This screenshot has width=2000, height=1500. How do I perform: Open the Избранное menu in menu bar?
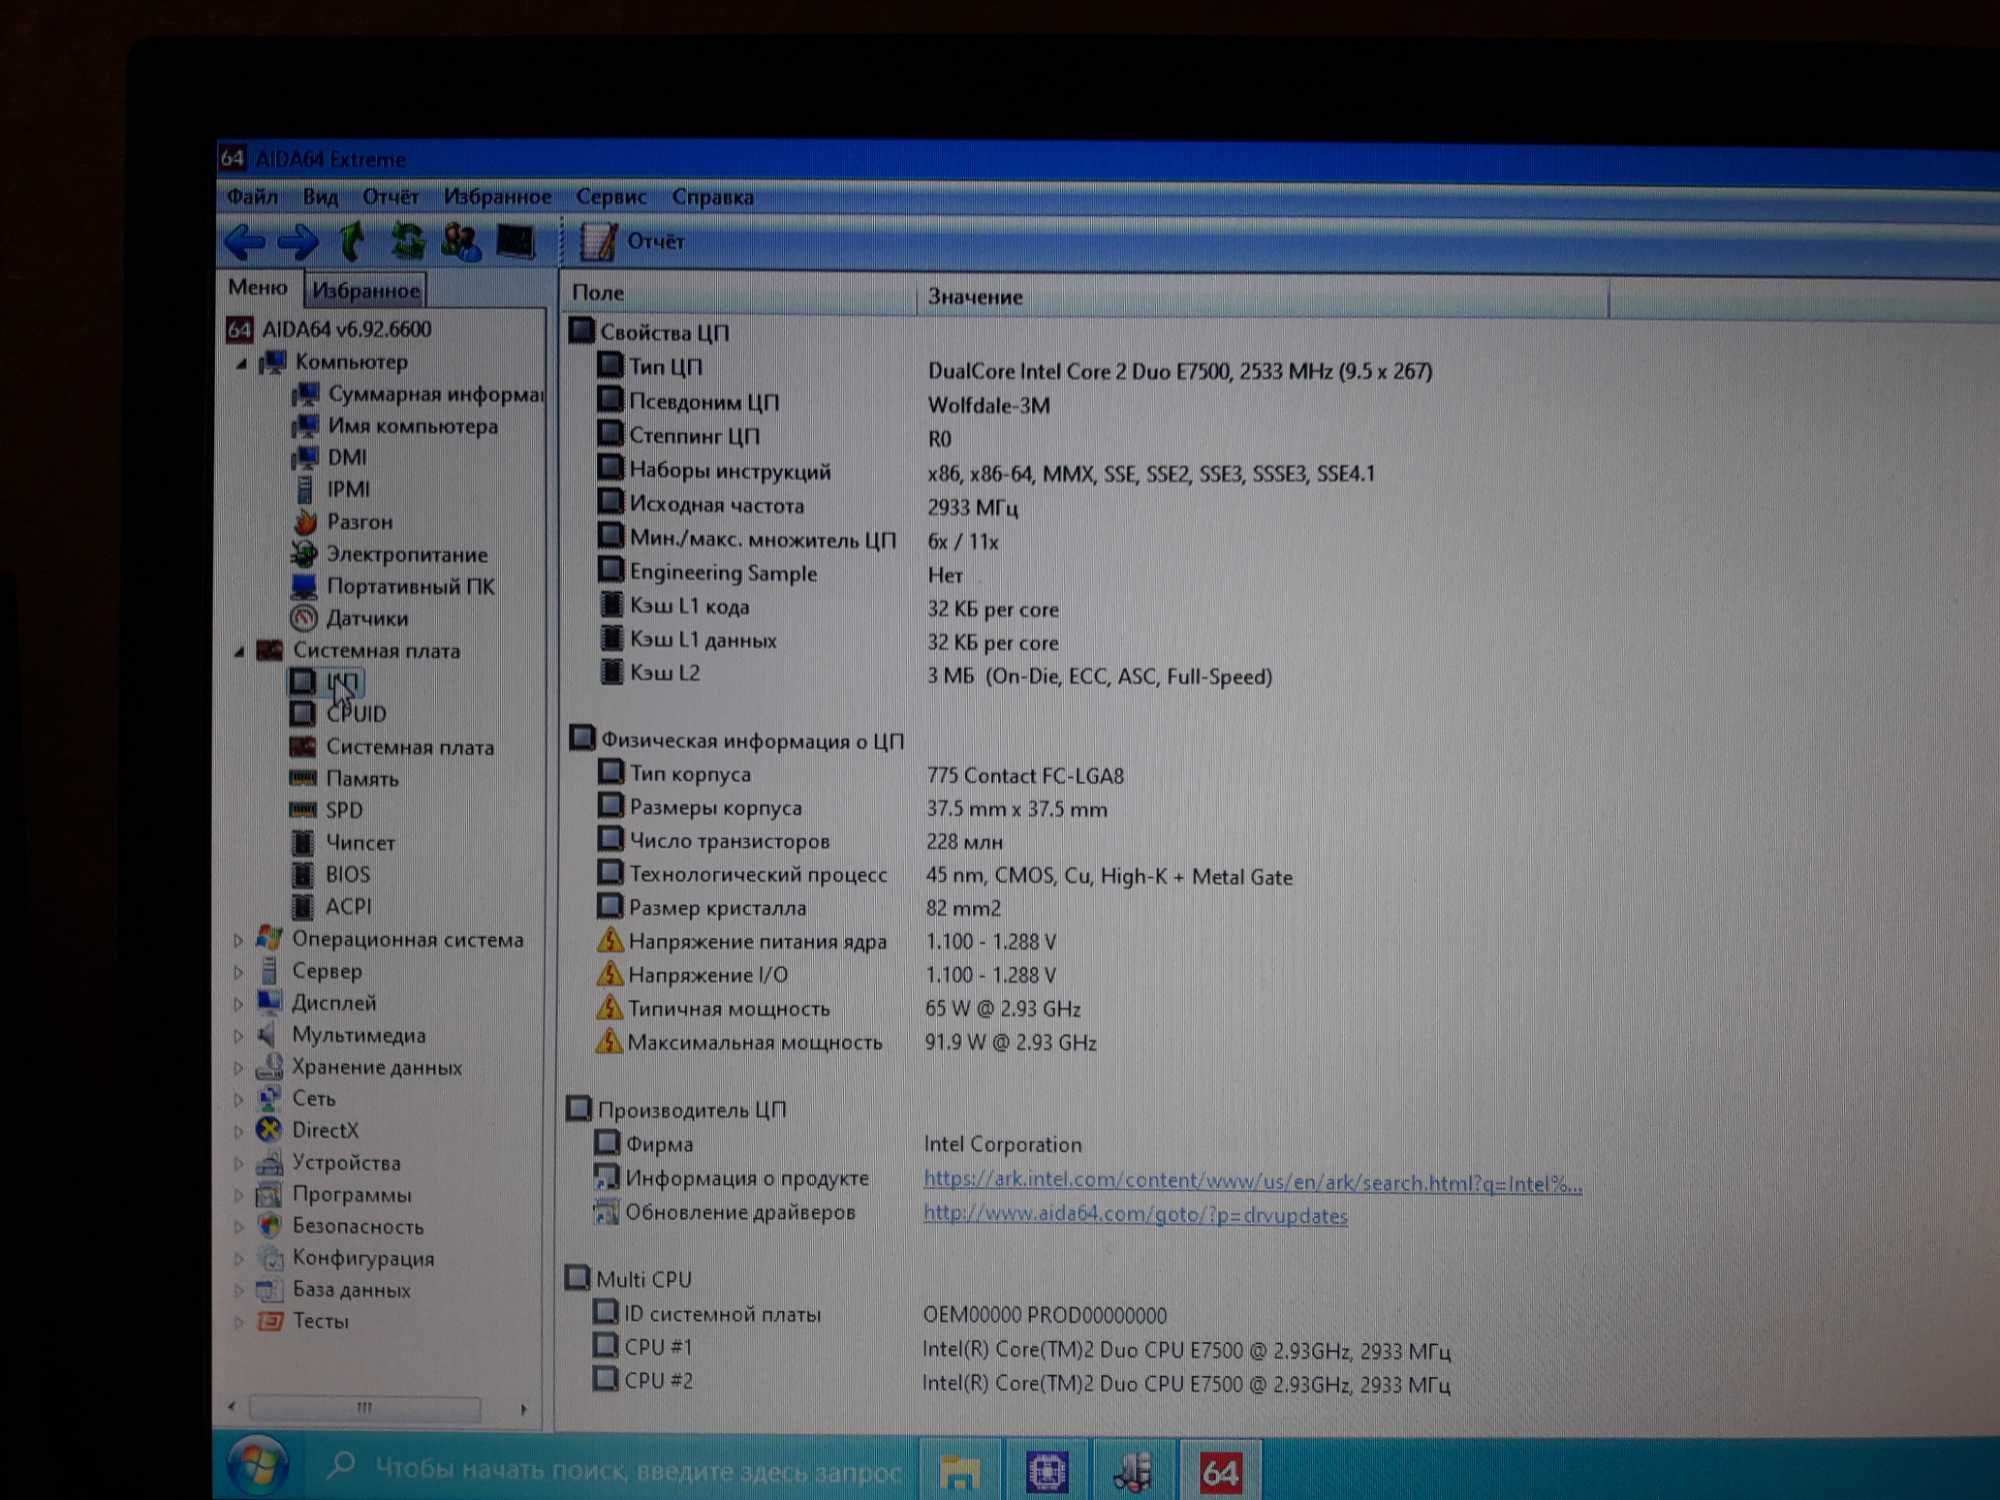pyautogui.click(x=497, y=196)
